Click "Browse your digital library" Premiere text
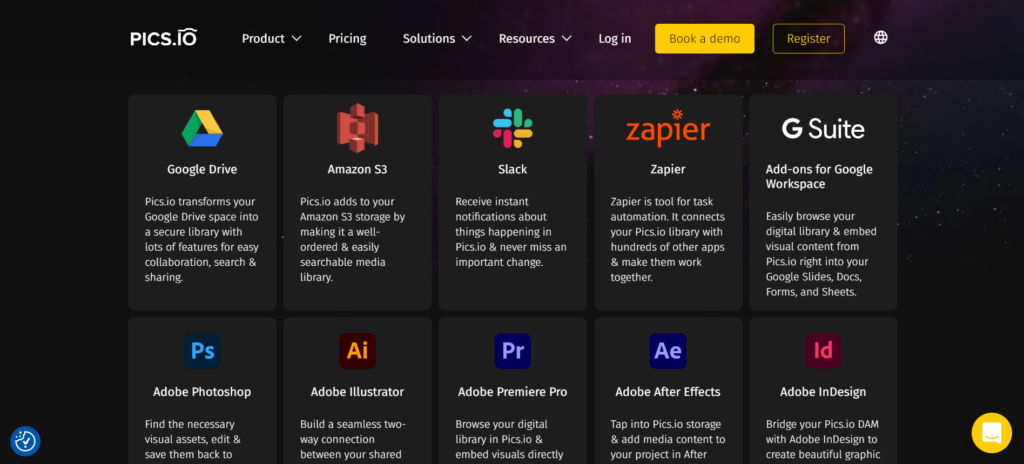 509,439
